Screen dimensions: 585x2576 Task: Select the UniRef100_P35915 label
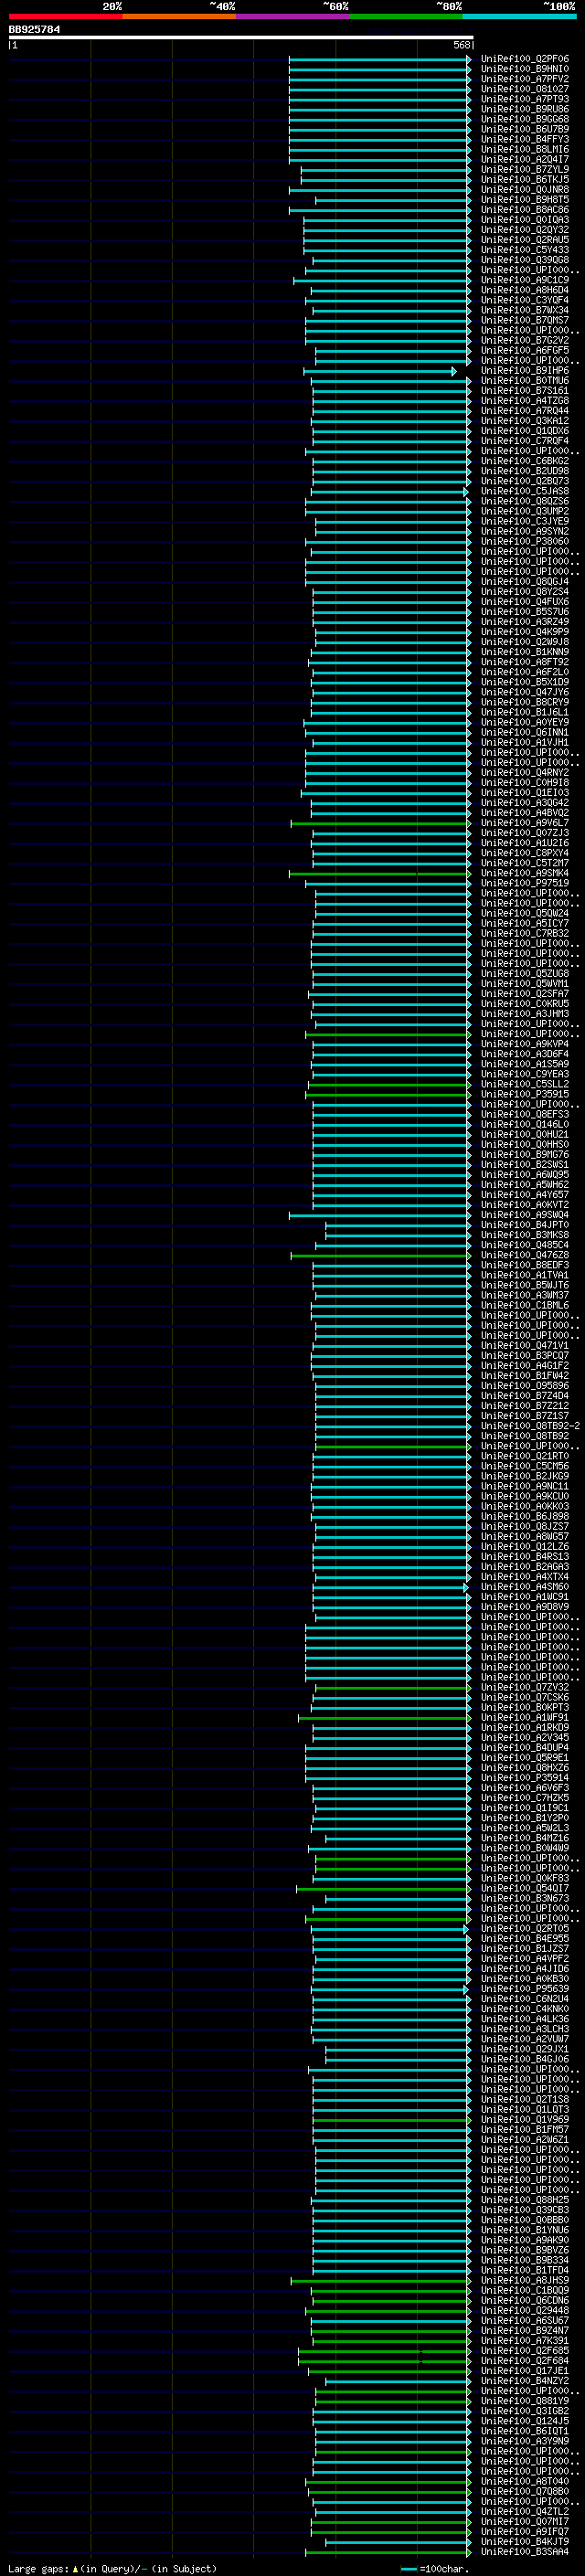(x=524, y=1094)
